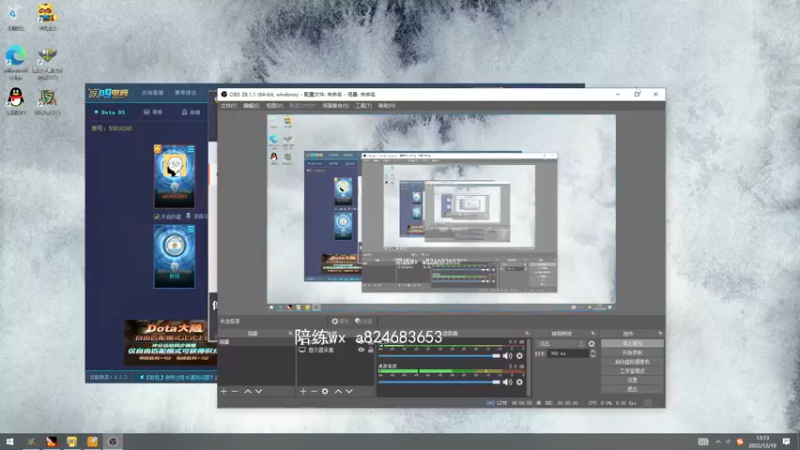Adjust the desktop audio volume slider
The height and width of the screenshot is (450, 800).
439,382
